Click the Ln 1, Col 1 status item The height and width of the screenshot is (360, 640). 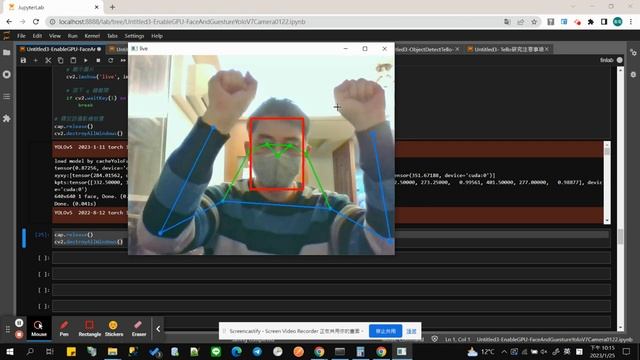(x=457, y=340)
